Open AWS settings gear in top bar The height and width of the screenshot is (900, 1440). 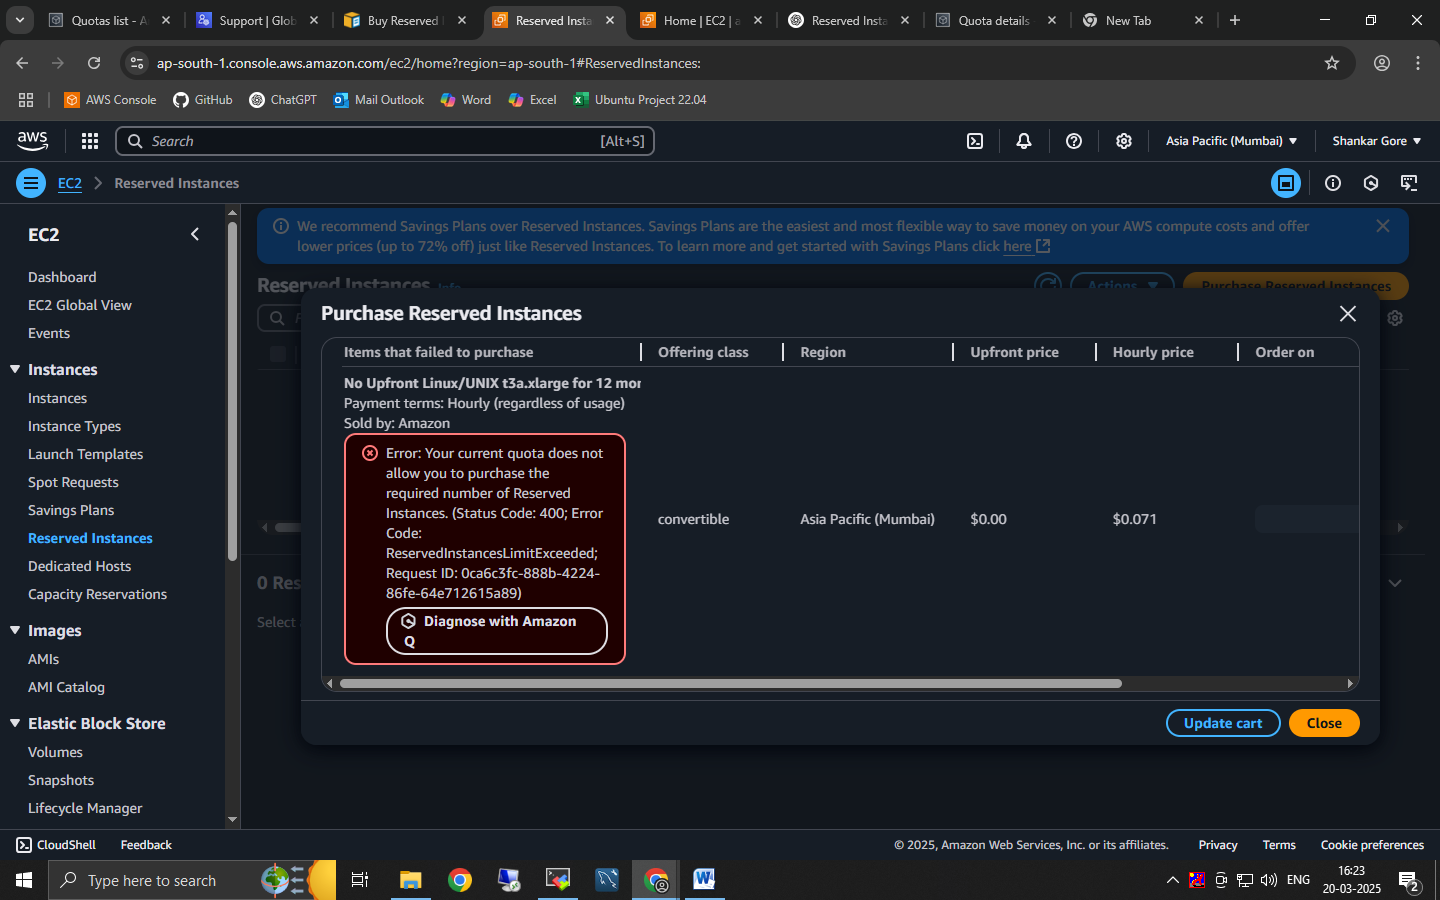pos(1124,141)
